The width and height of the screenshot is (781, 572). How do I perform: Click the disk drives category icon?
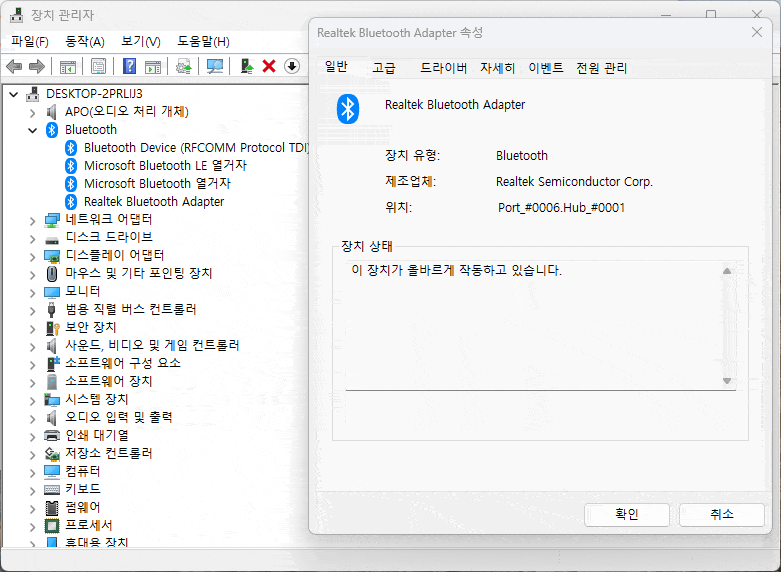(52, 240)
